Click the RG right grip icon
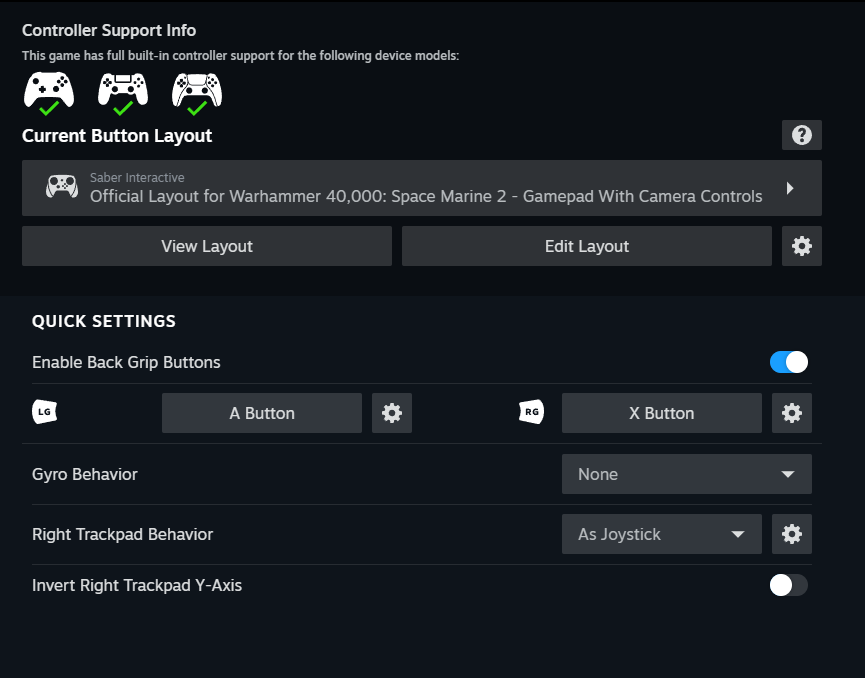865x678 pixels. point(531,412)
